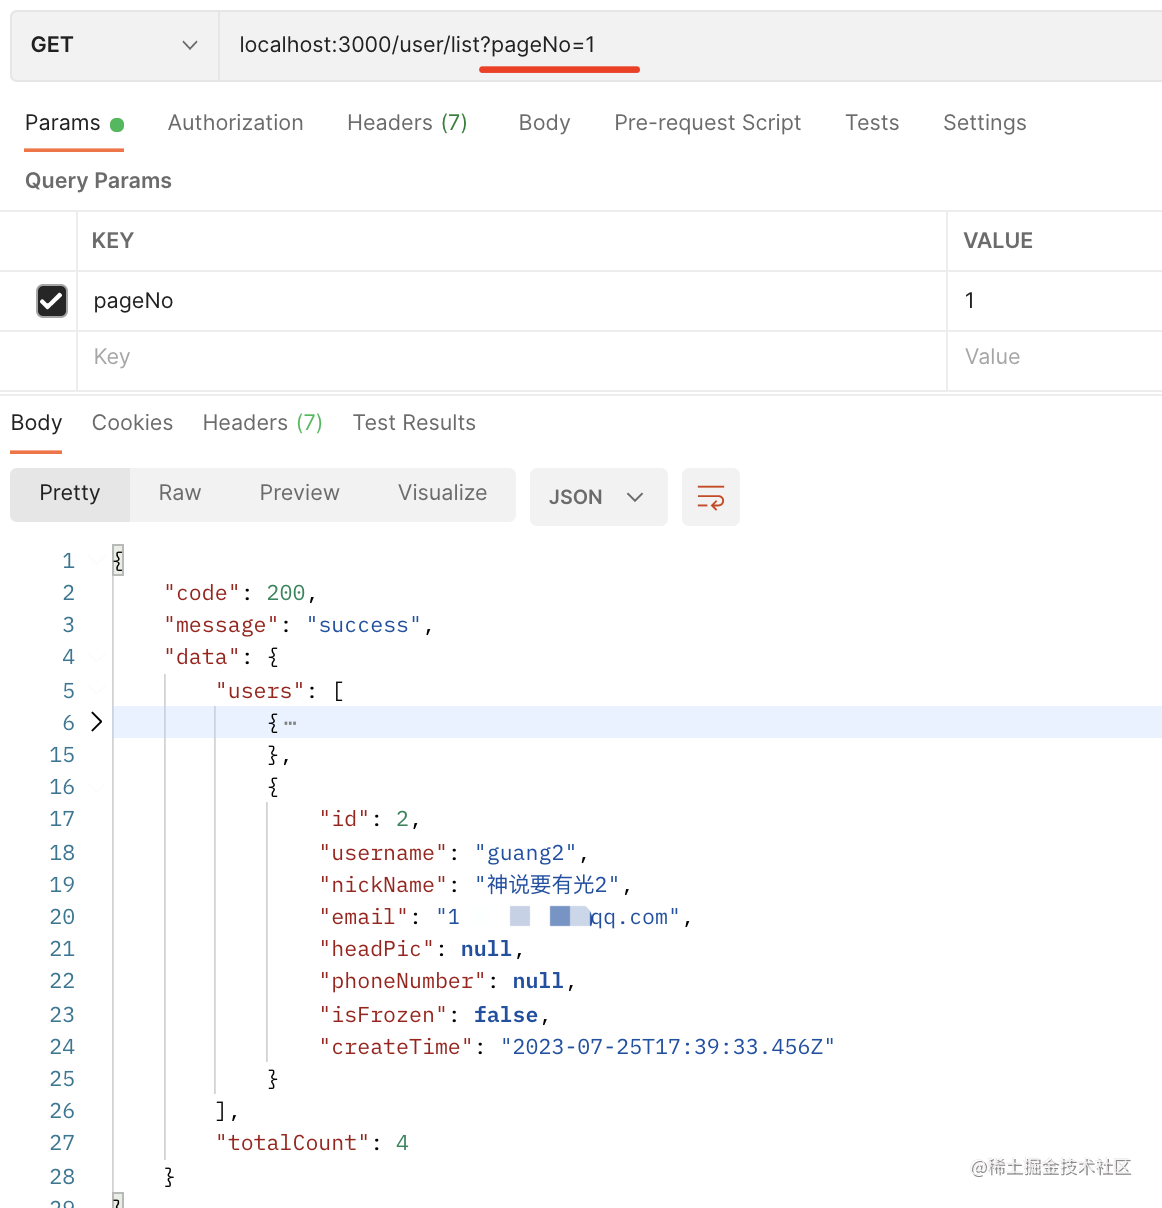View the response Cookies tab
The image size is (1162, 1208).
coord(132,423)
